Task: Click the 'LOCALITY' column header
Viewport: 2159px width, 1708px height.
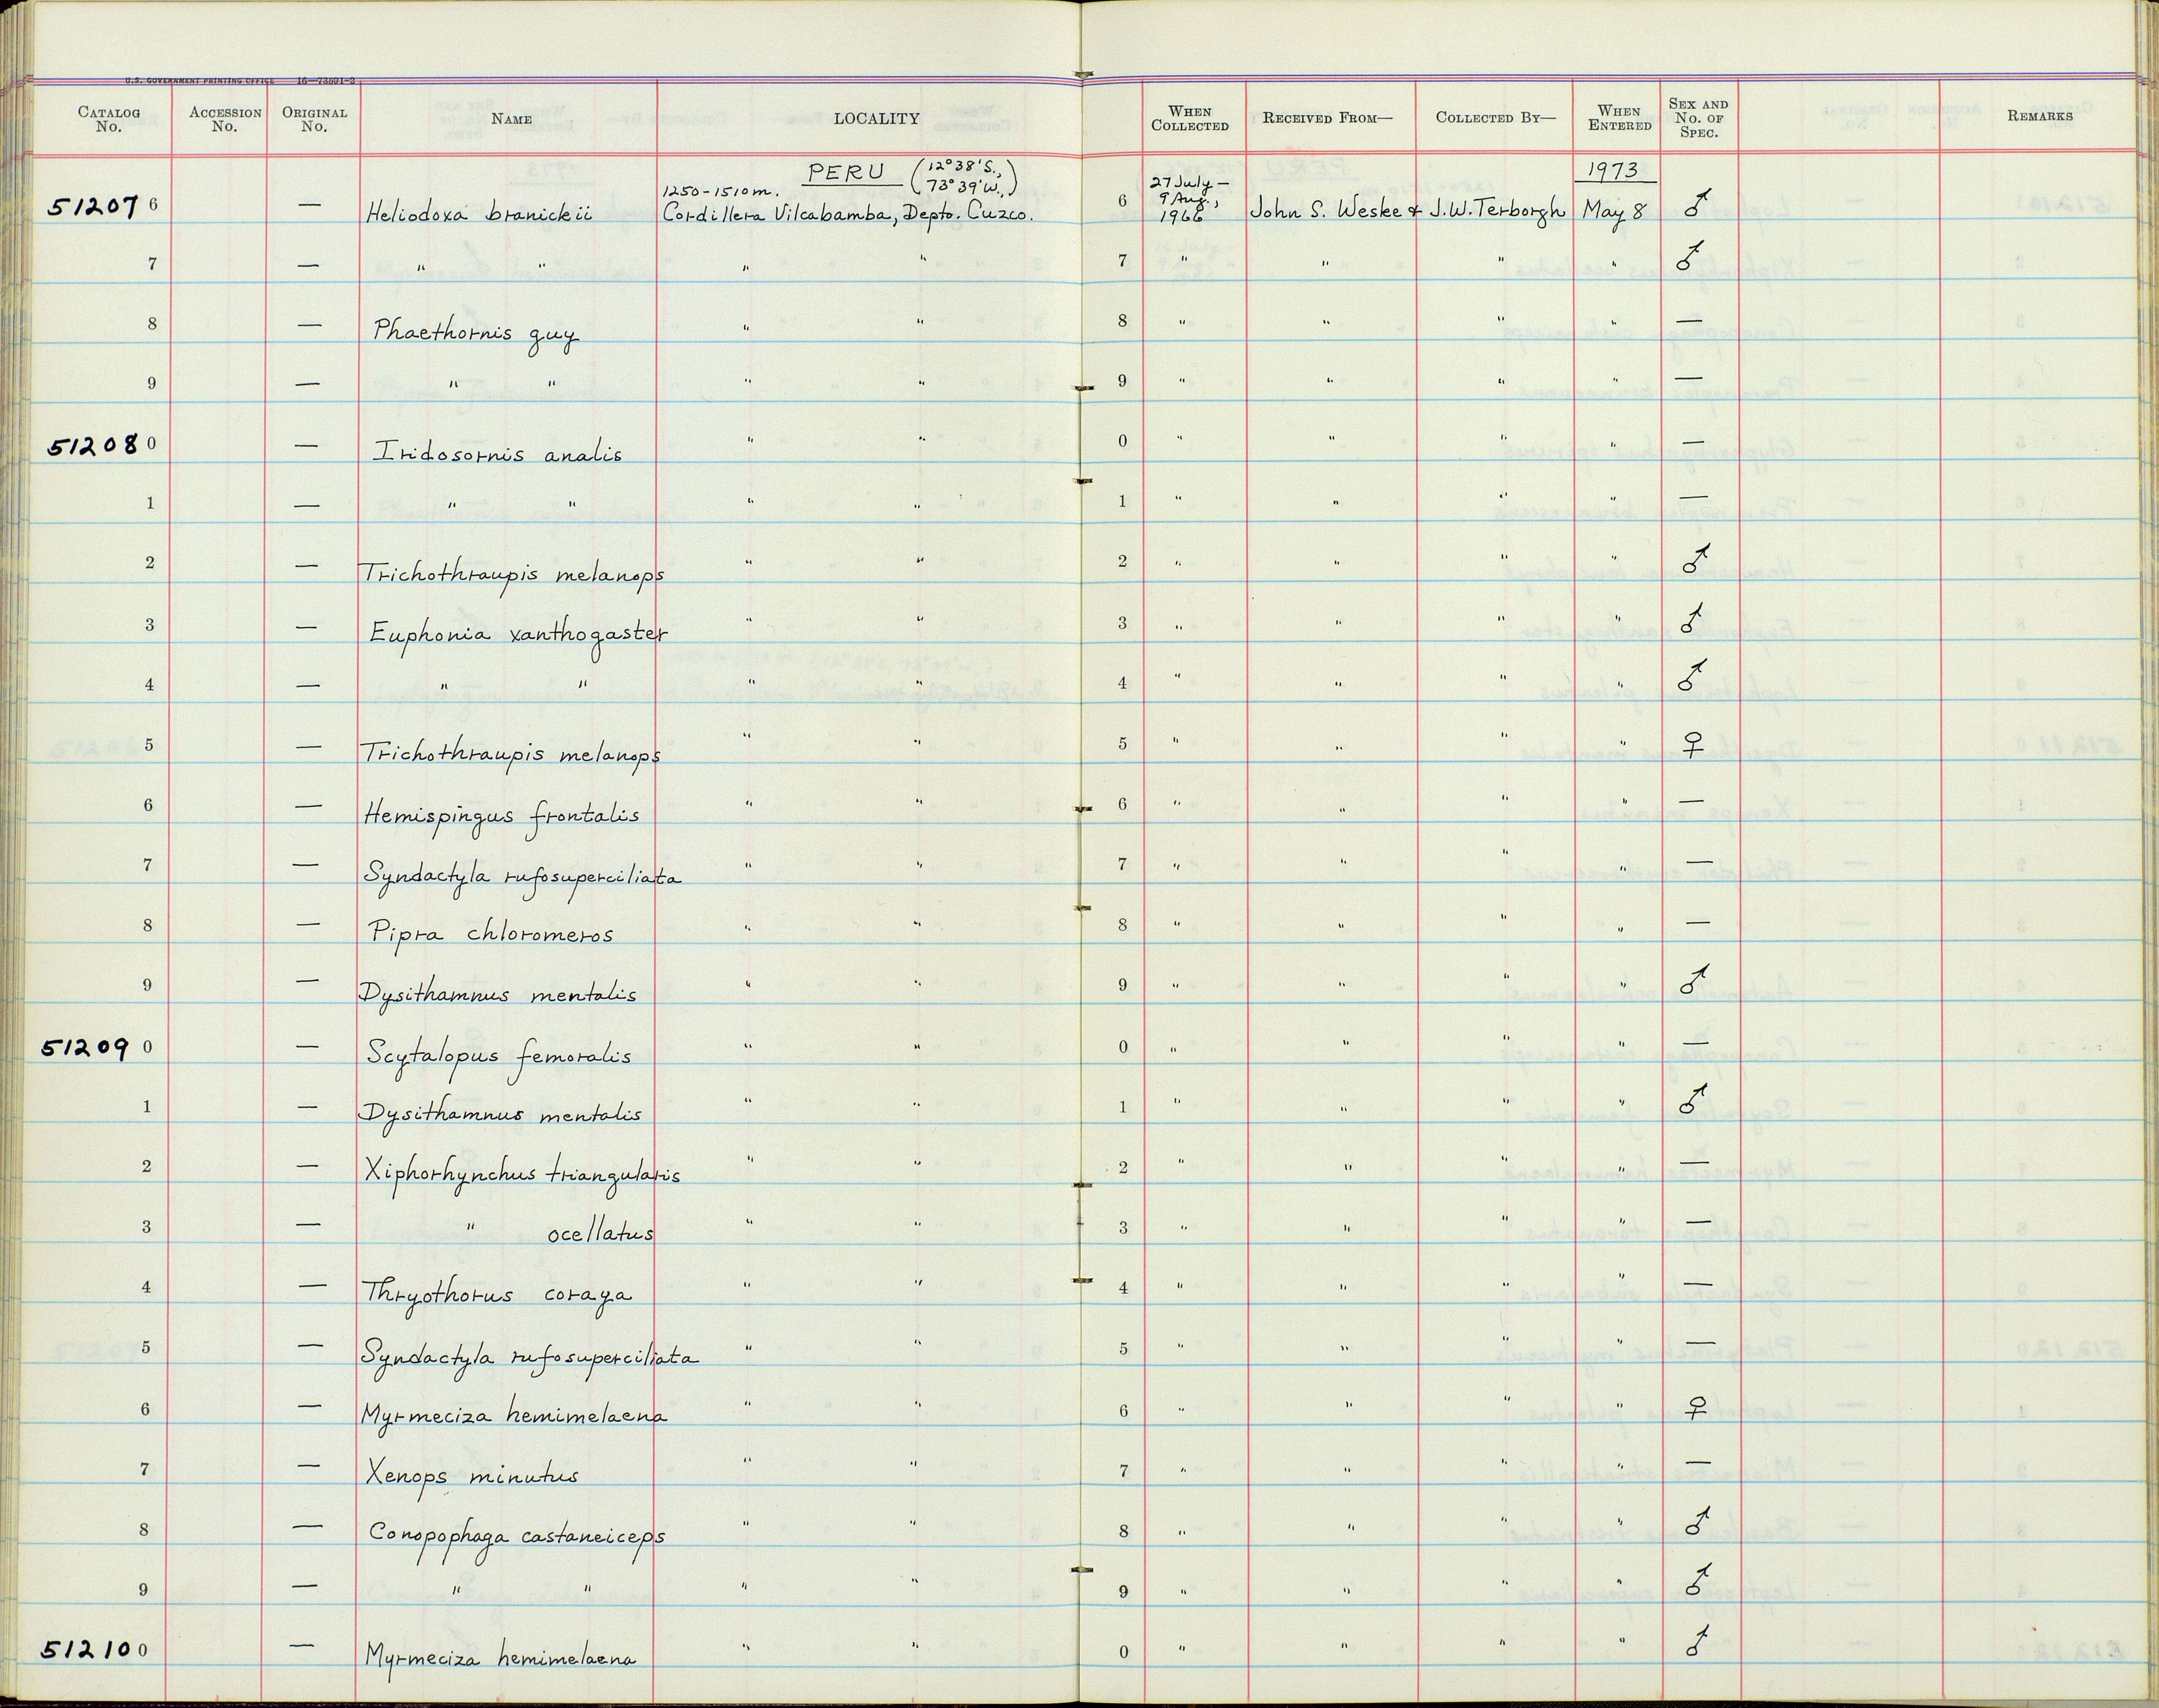Action: point(876,118)
